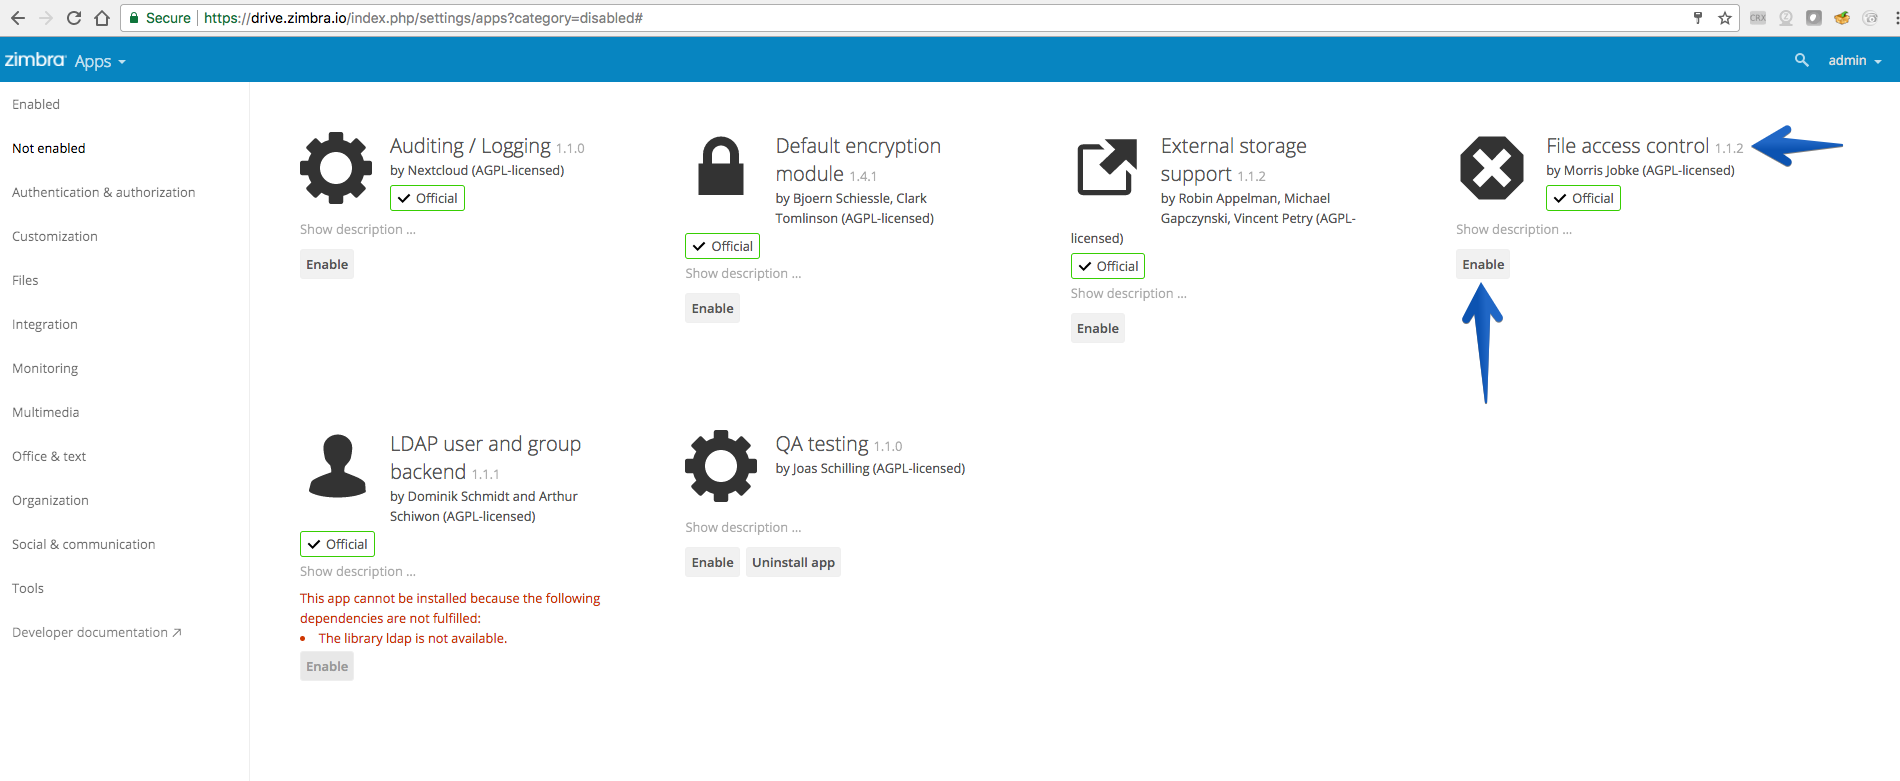The height and width of the screenshot is (781, 1900).
Task: Click the Auditing / Logging title
Action: click(470, 146)
